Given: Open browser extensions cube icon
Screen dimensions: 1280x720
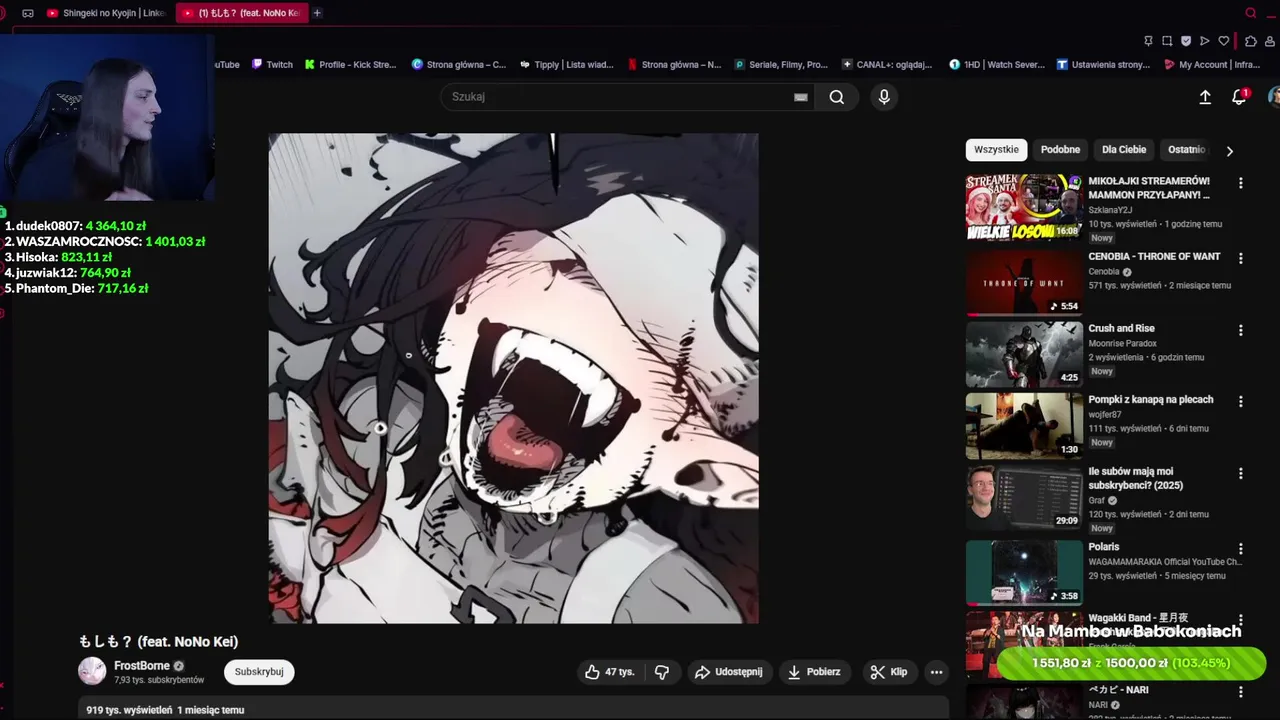Looking at the screenshot, I should coord(1250,41).
